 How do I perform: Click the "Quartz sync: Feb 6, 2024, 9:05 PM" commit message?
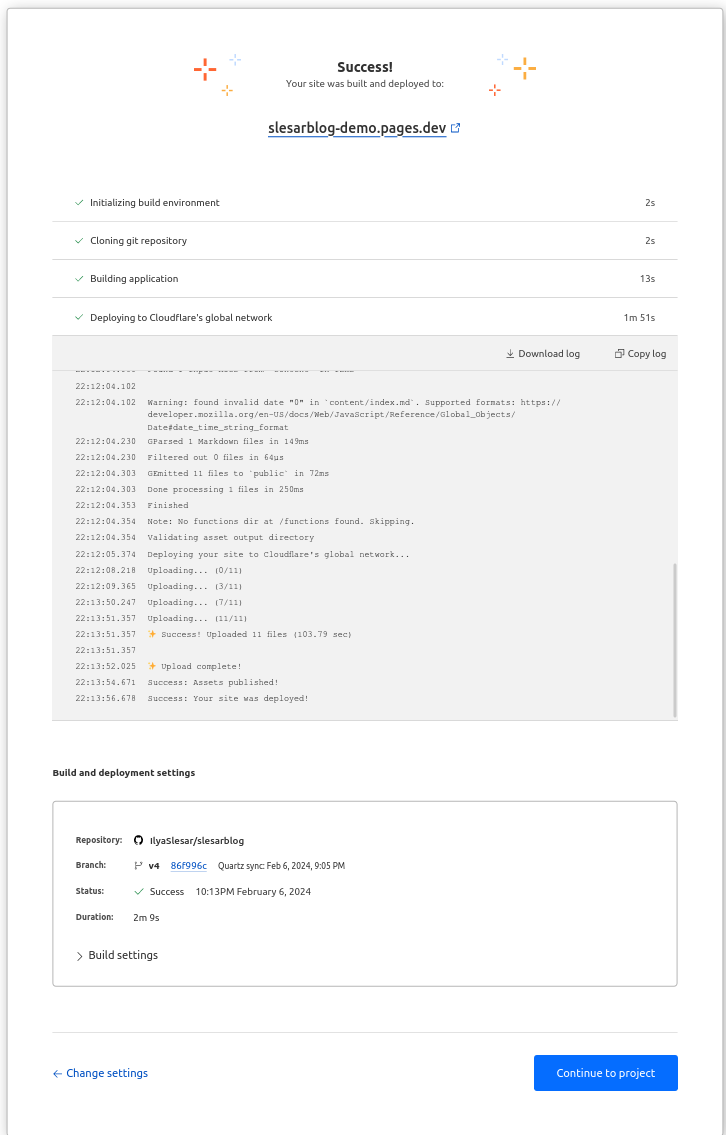pyautogui.click(x=282, y=866)
